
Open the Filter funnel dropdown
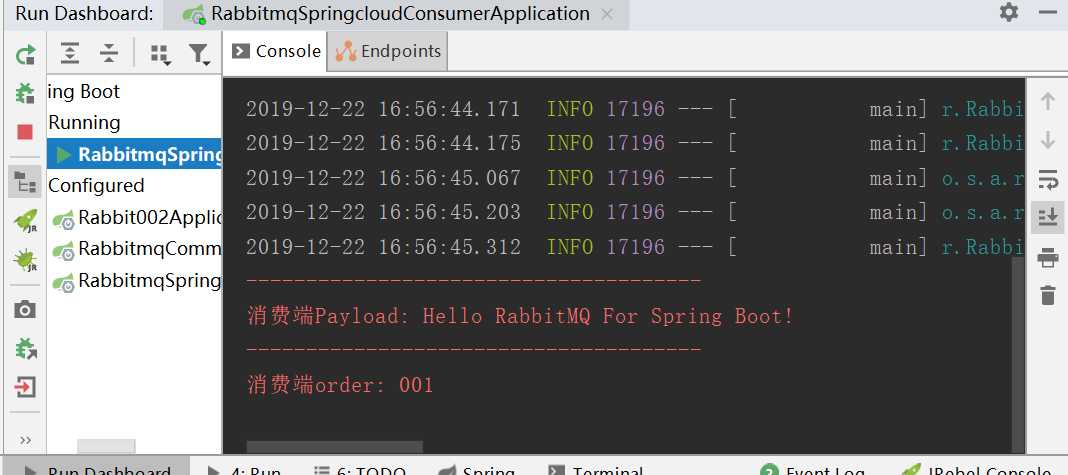(199, 55)
